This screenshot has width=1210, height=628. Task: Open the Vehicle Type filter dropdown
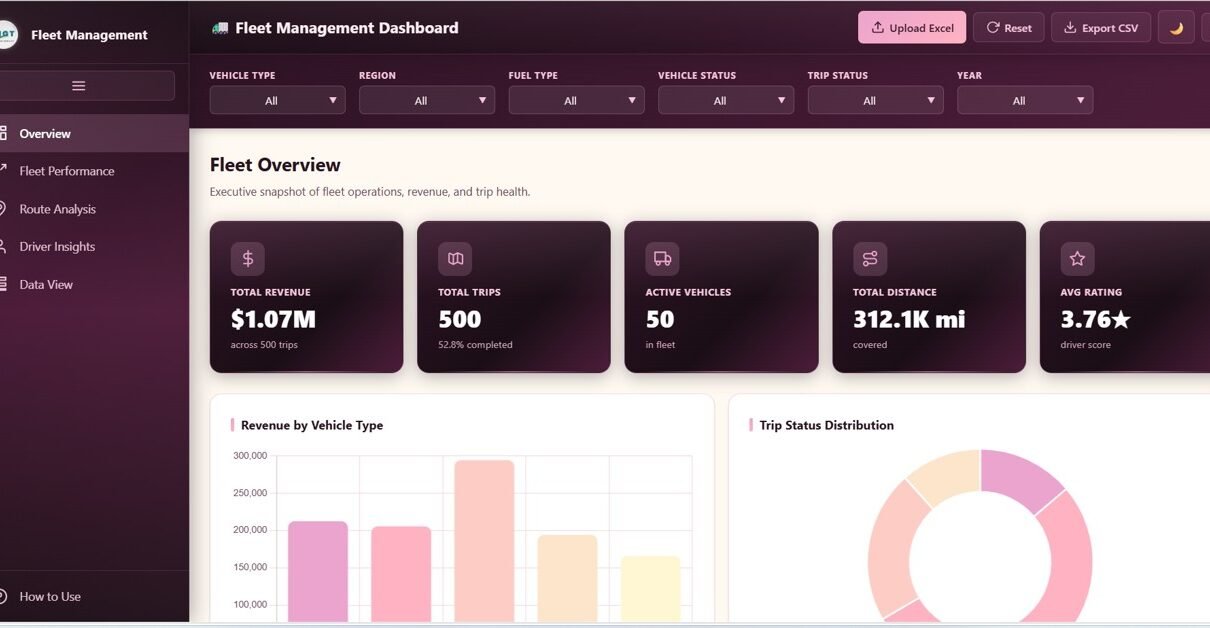point(277,100)
